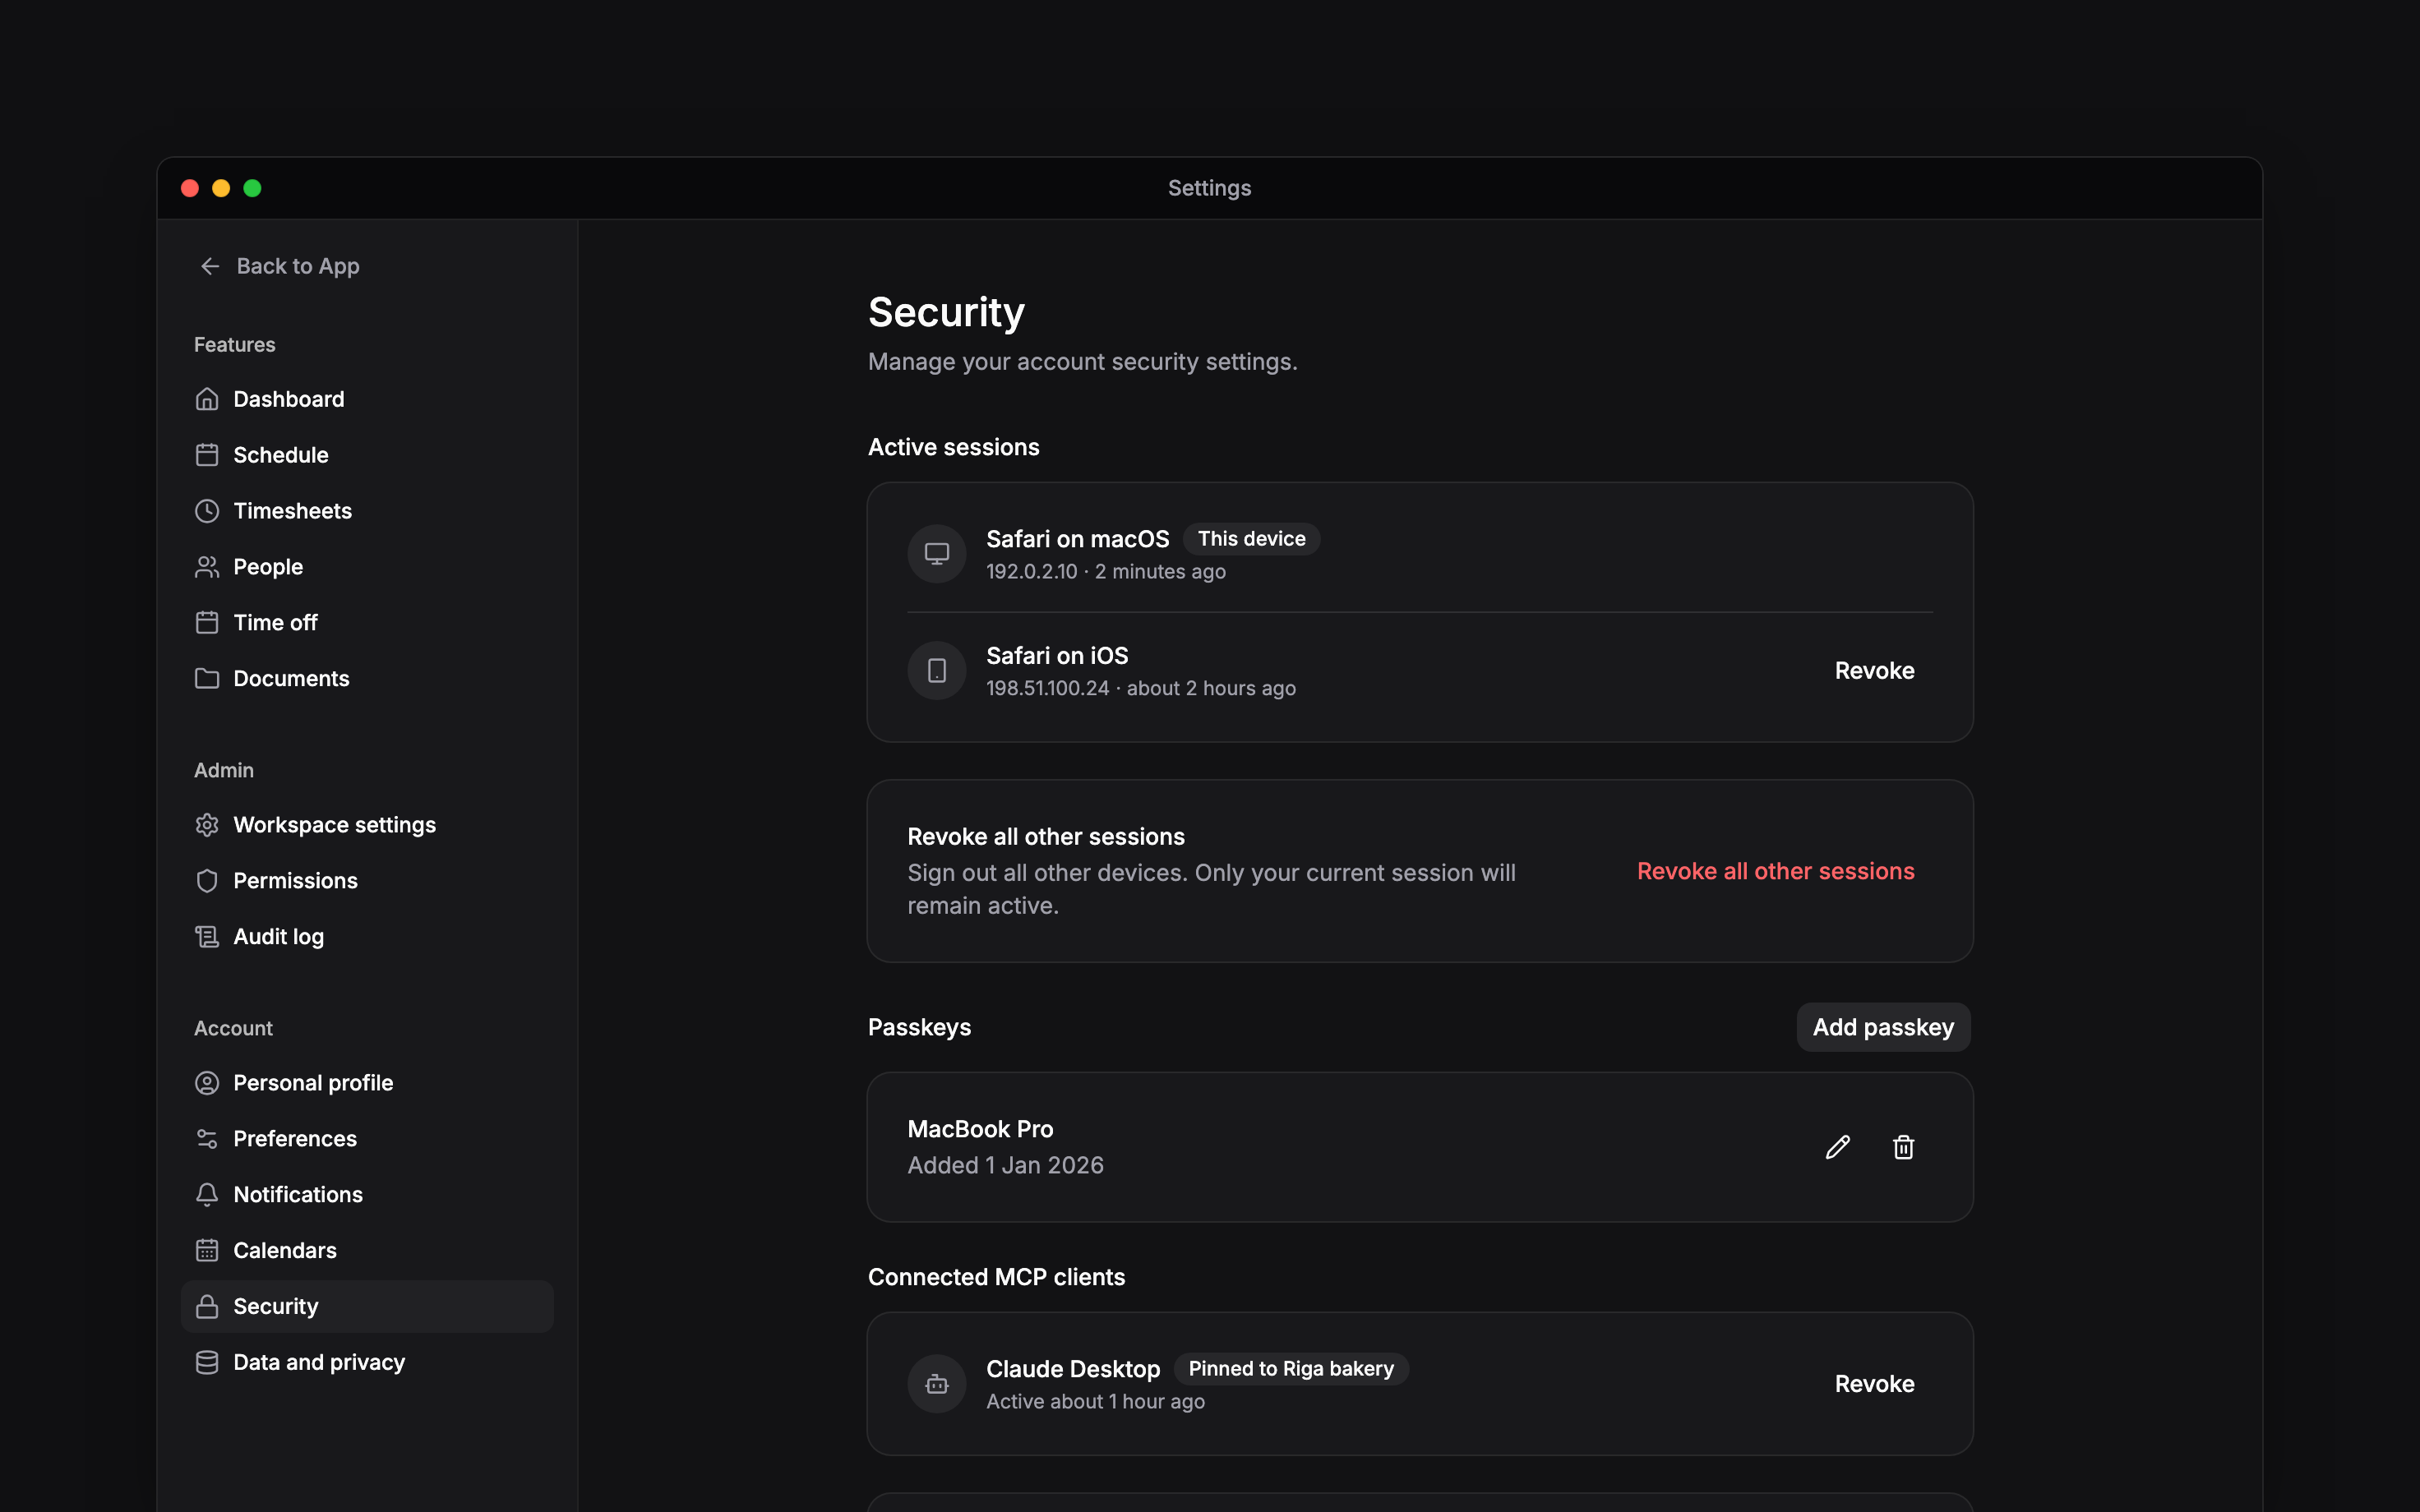Viewport: 2420px width, 1512px height.
Task: Click the Data and privacy database icon
Action: (x=207, y=1363)
